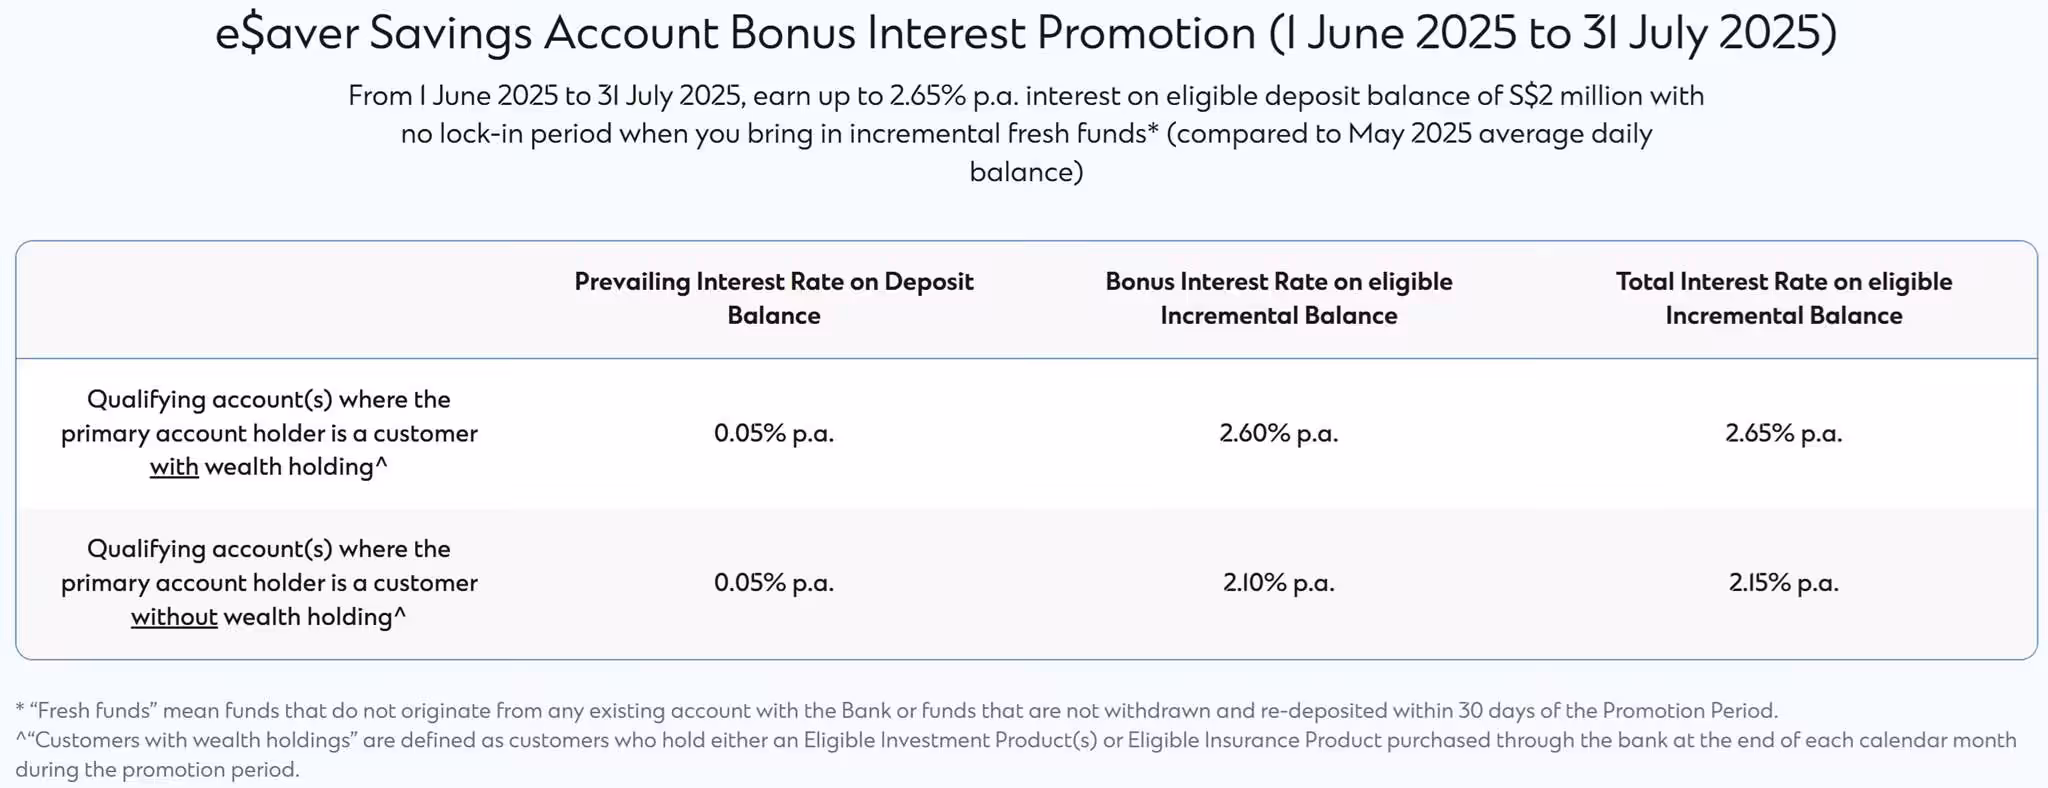
Task: Click the second row's "Qualifying account(s) where the" text
Action: coord(268,549)
